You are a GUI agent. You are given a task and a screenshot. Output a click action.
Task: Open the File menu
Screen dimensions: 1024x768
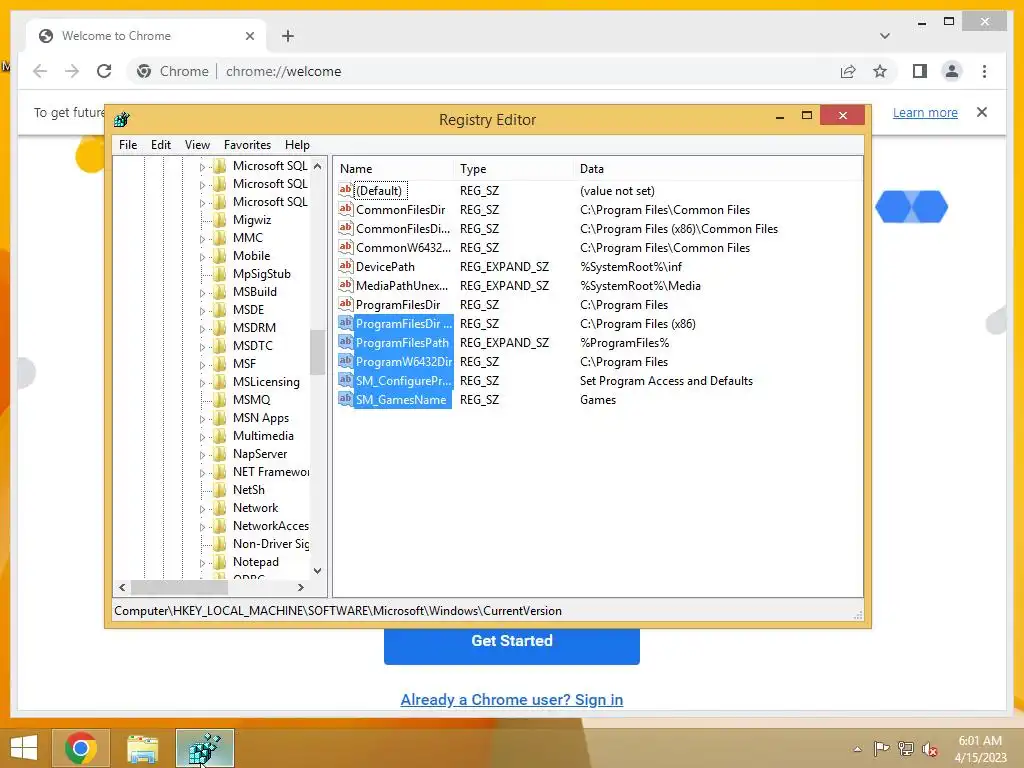click(x=128, y=145)
